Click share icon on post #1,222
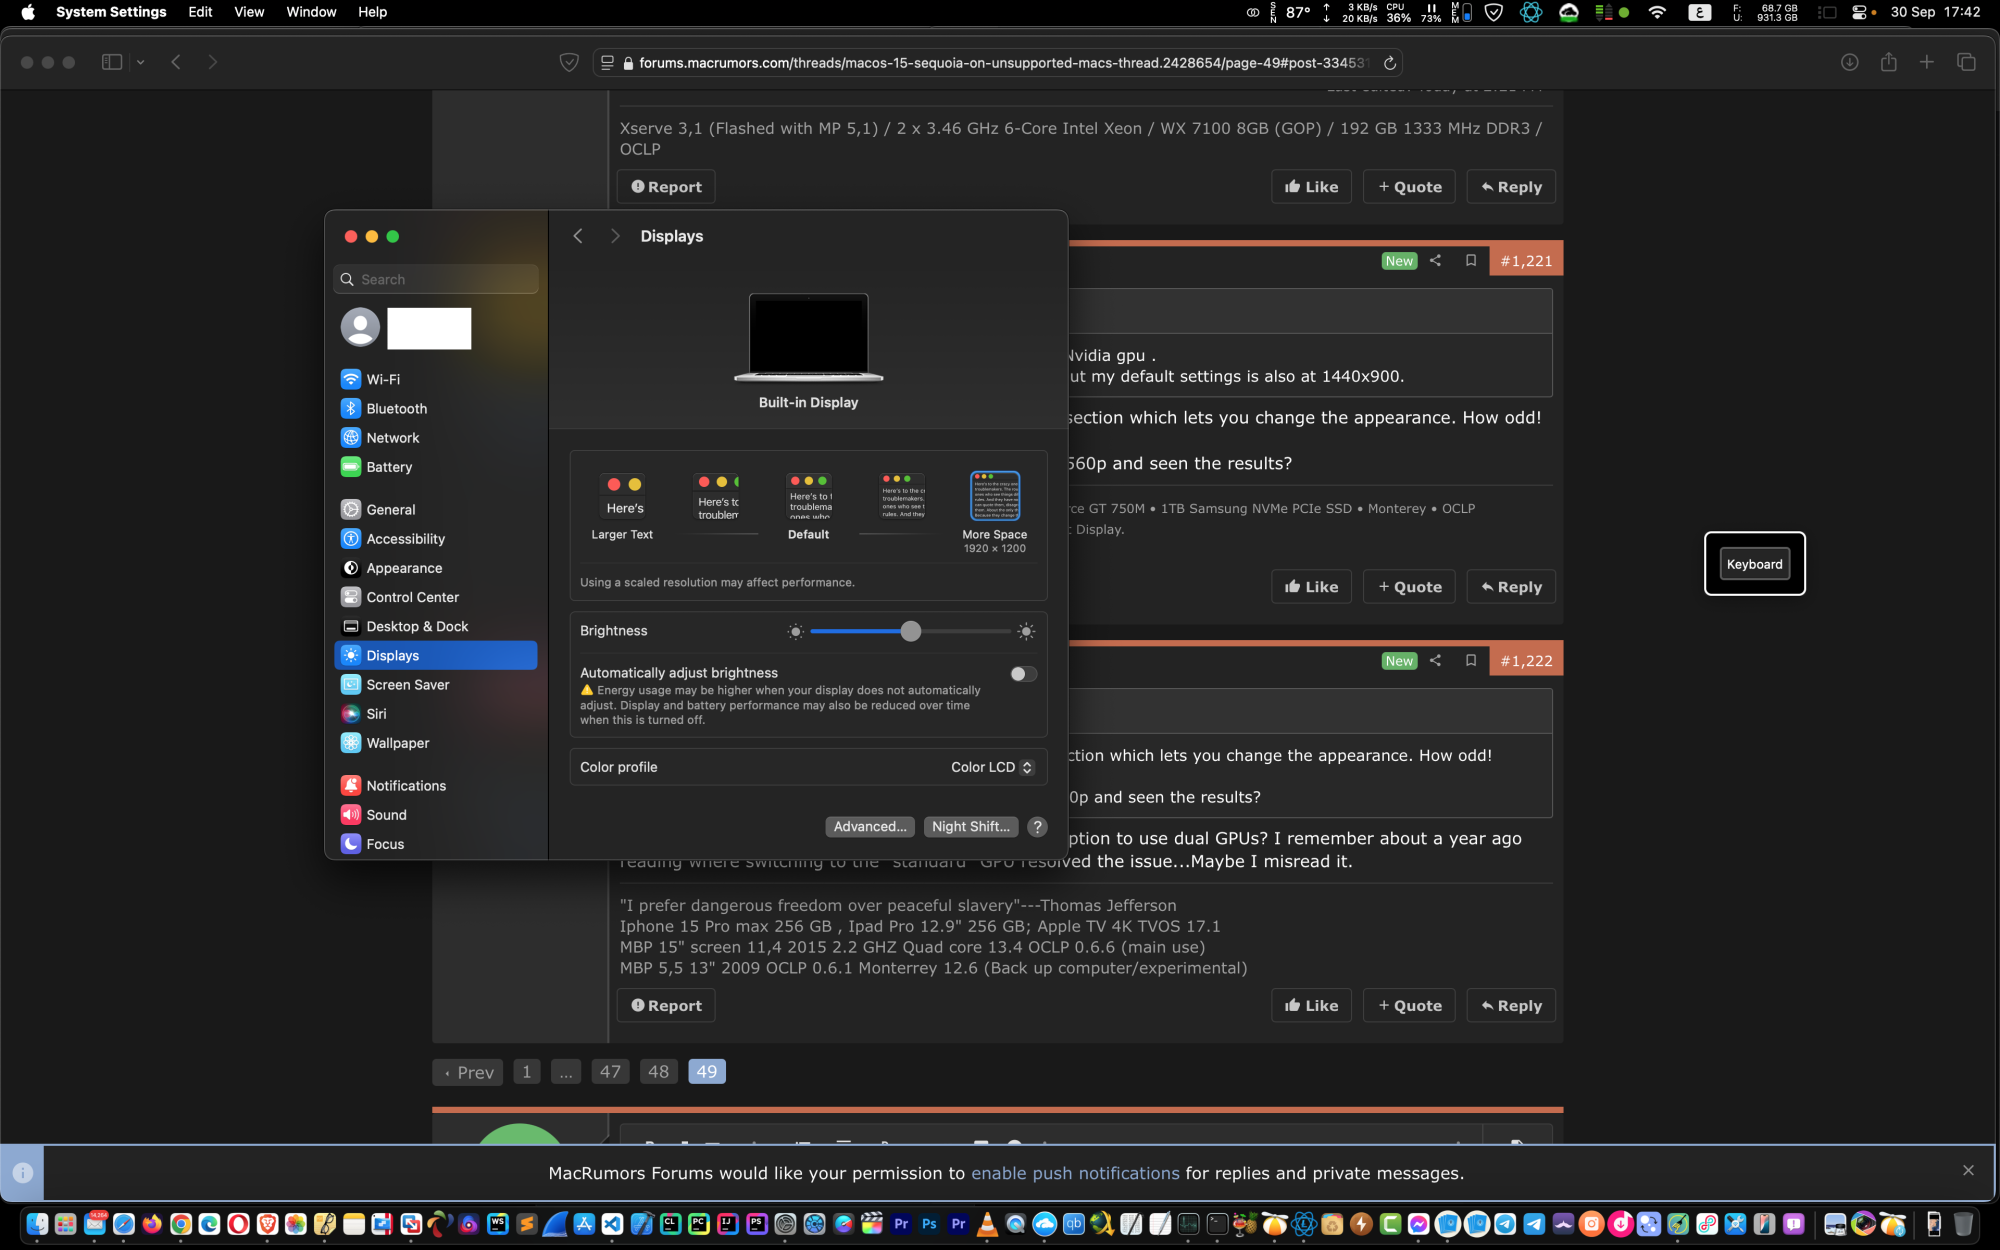Viewport: 2000px width, 1250px height. coord(1435,660)
